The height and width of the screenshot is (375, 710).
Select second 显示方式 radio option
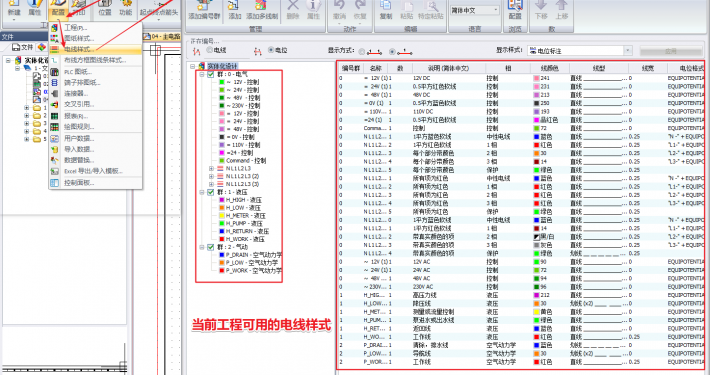coord(392,52)
